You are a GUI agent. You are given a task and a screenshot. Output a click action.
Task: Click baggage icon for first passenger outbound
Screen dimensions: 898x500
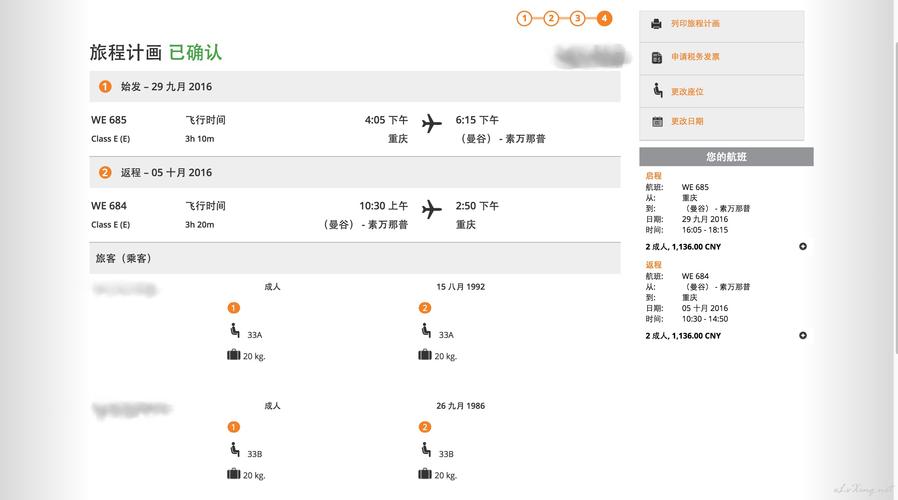(234, 355)
